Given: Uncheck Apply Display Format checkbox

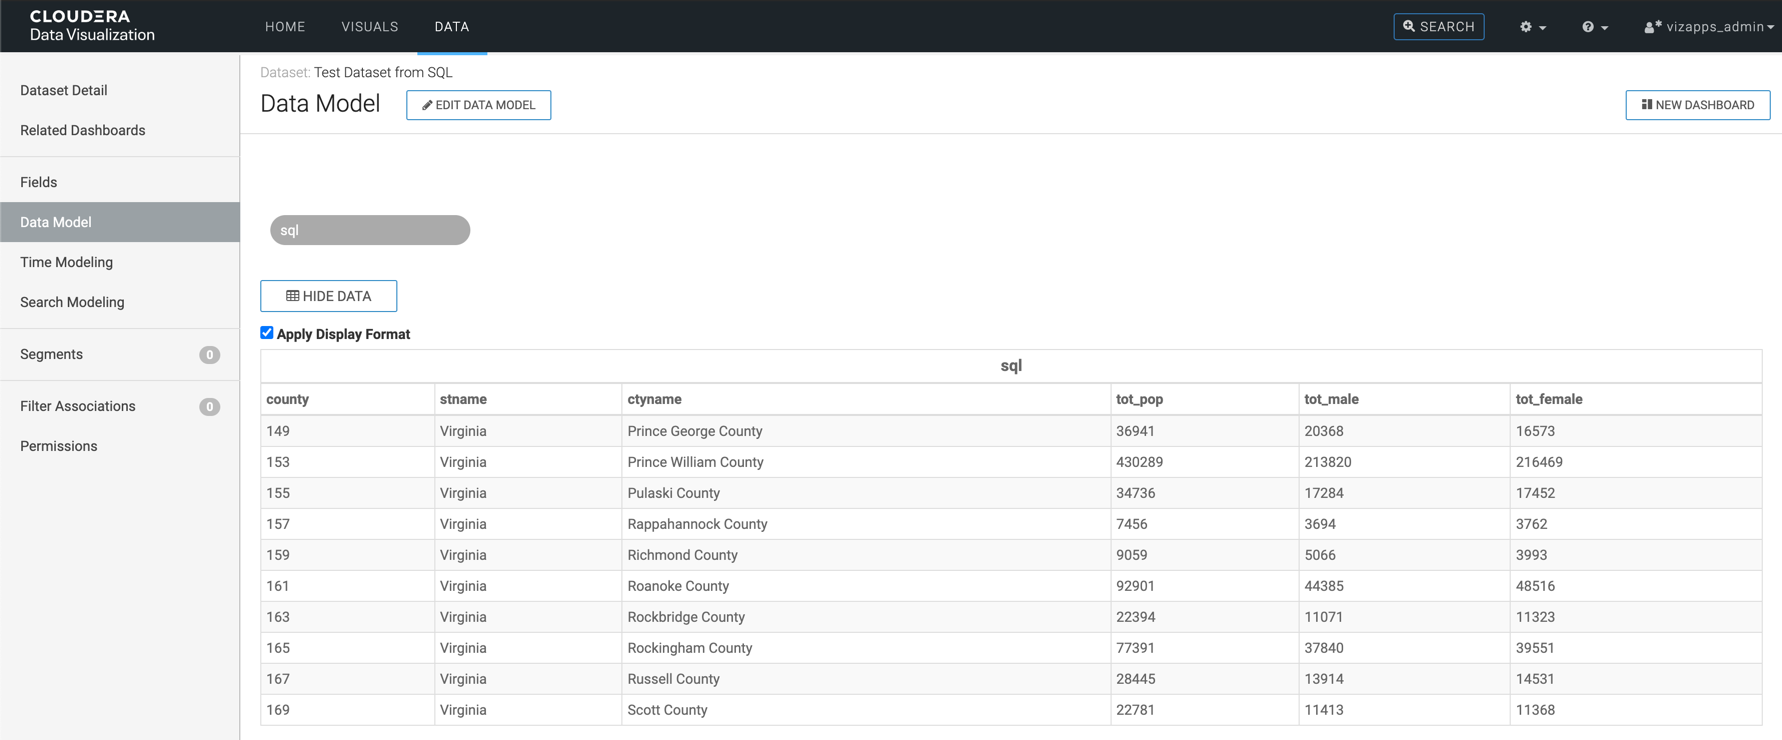Looking at the screenshot, I should tap(267, 333).
